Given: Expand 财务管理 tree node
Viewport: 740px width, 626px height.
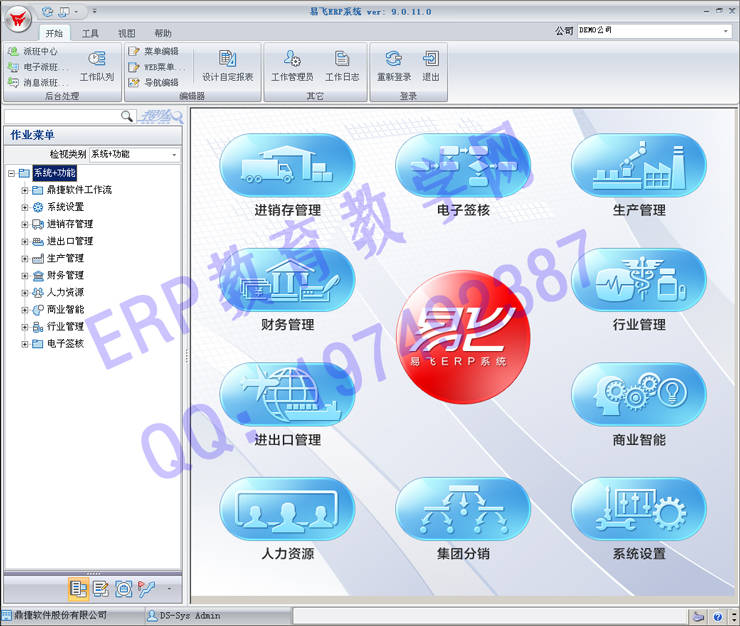Looking at the screenshot, I should (x=25, y=276).
